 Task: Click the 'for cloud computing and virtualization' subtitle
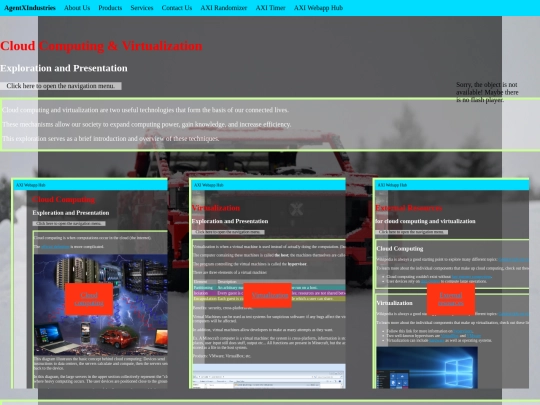(x=425, y=221)
